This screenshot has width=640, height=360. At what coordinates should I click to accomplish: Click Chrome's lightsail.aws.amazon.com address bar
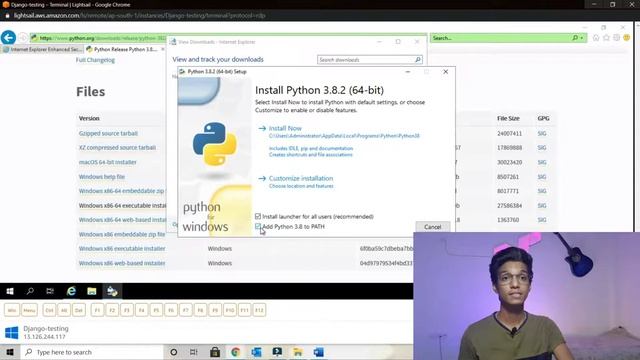139,16
